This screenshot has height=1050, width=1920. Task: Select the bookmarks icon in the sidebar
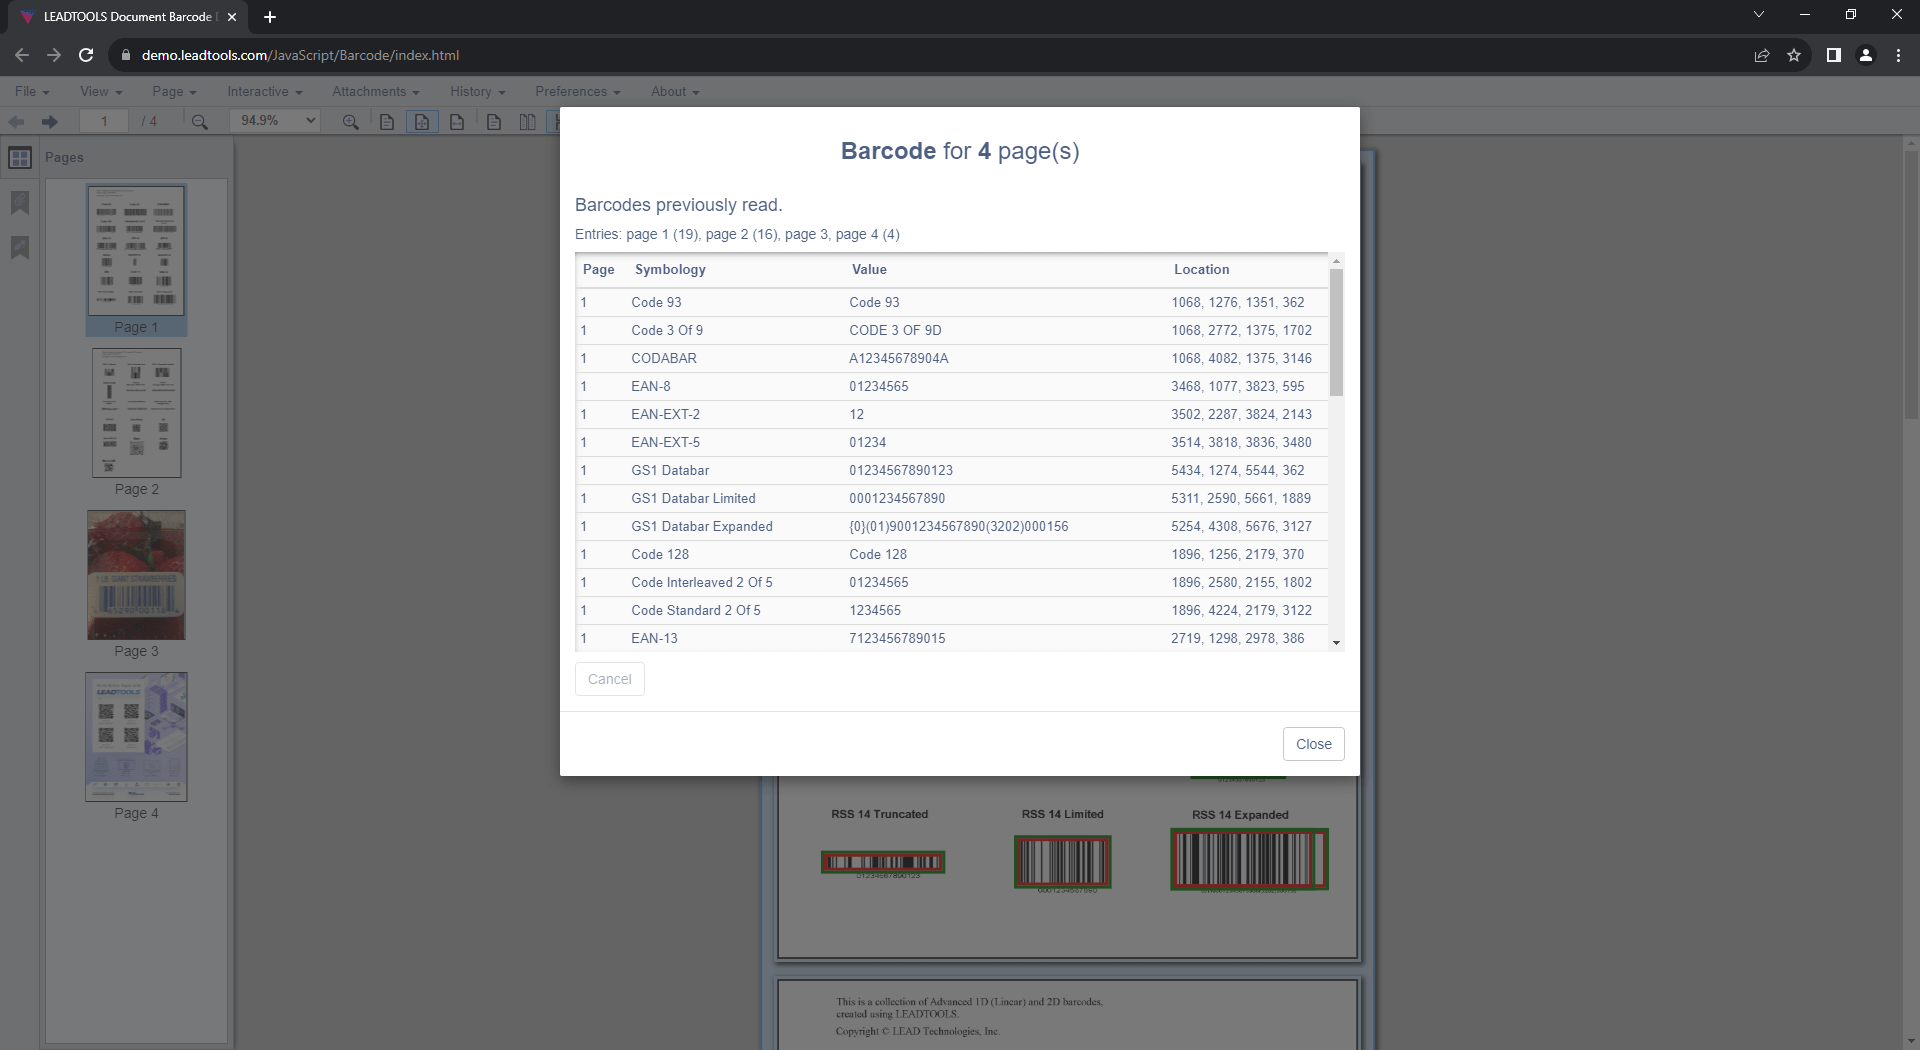pos(20,203)
